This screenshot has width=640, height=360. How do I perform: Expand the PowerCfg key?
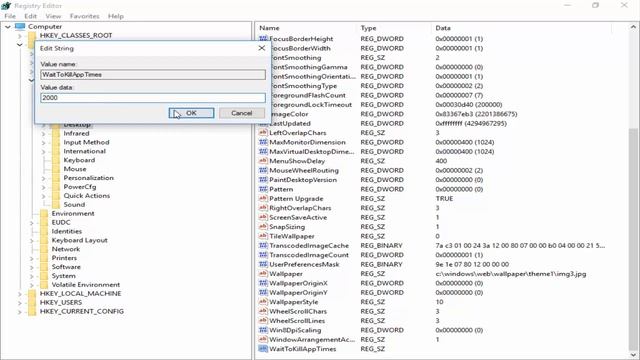pos(43,187)
